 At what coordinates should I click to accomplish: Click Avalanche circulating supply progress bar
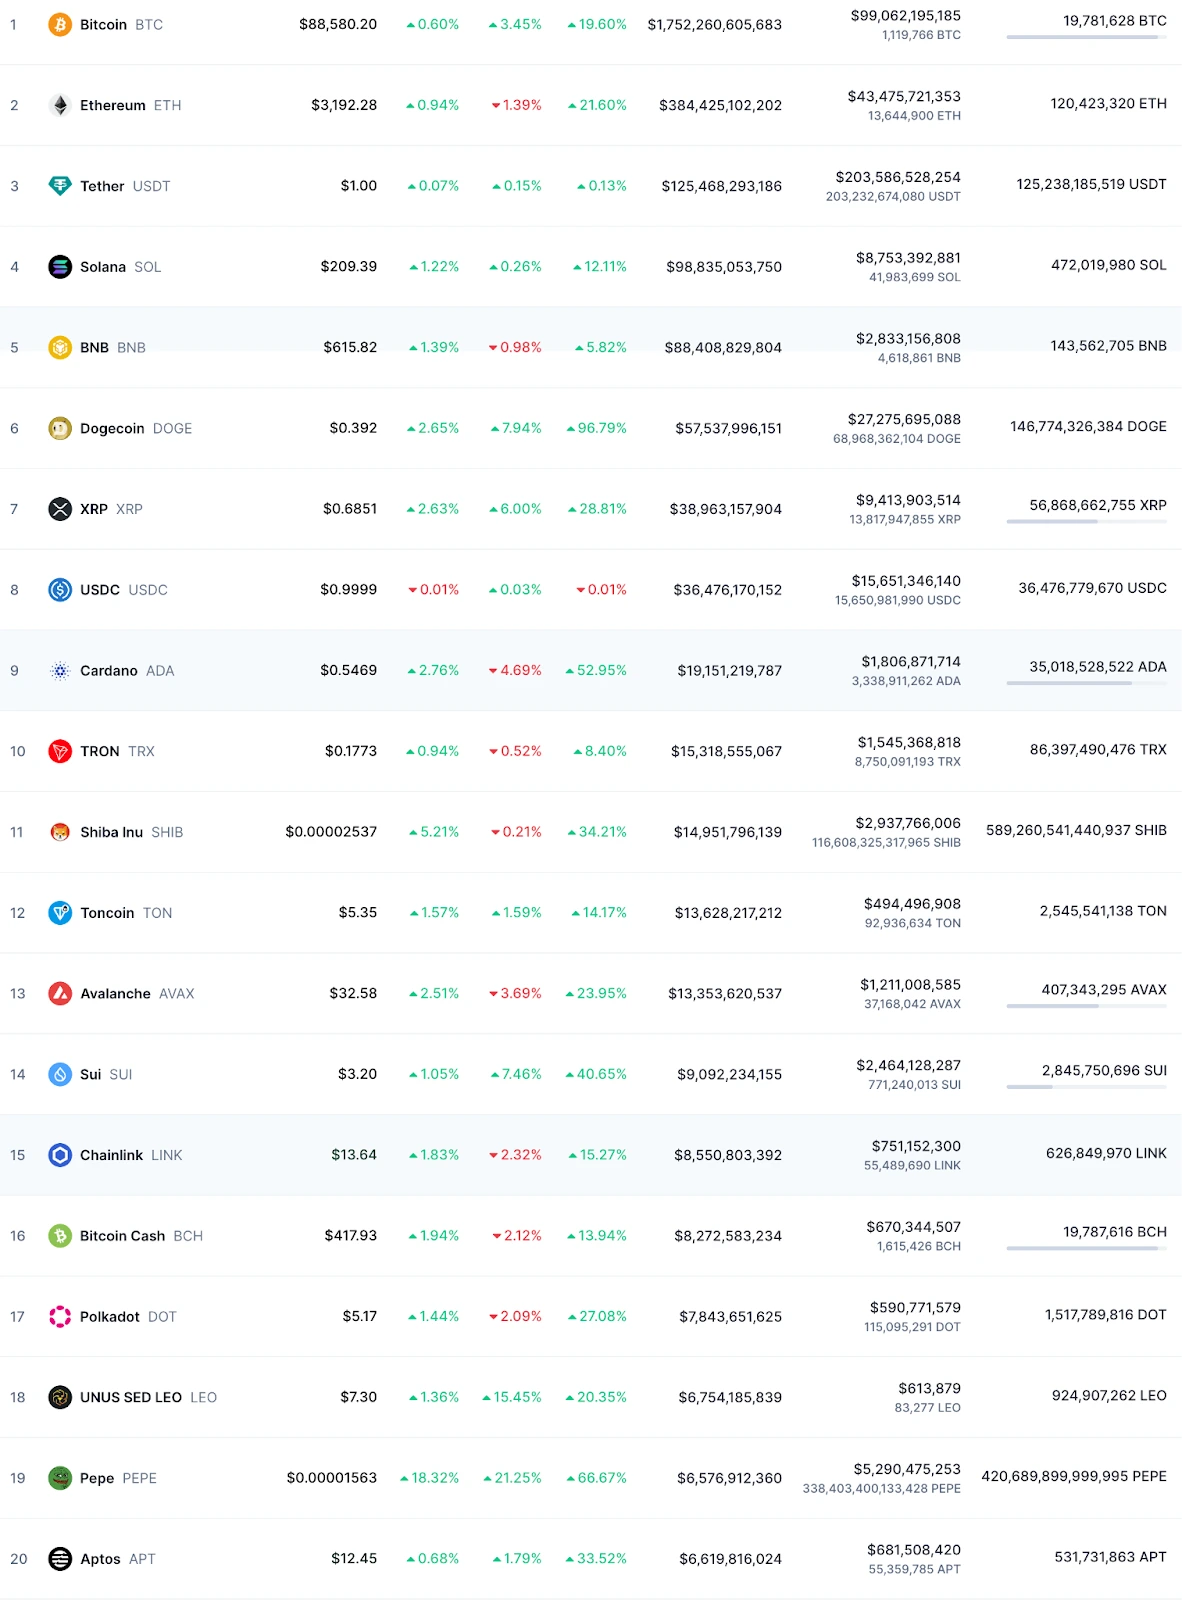coord(1086,1006)
